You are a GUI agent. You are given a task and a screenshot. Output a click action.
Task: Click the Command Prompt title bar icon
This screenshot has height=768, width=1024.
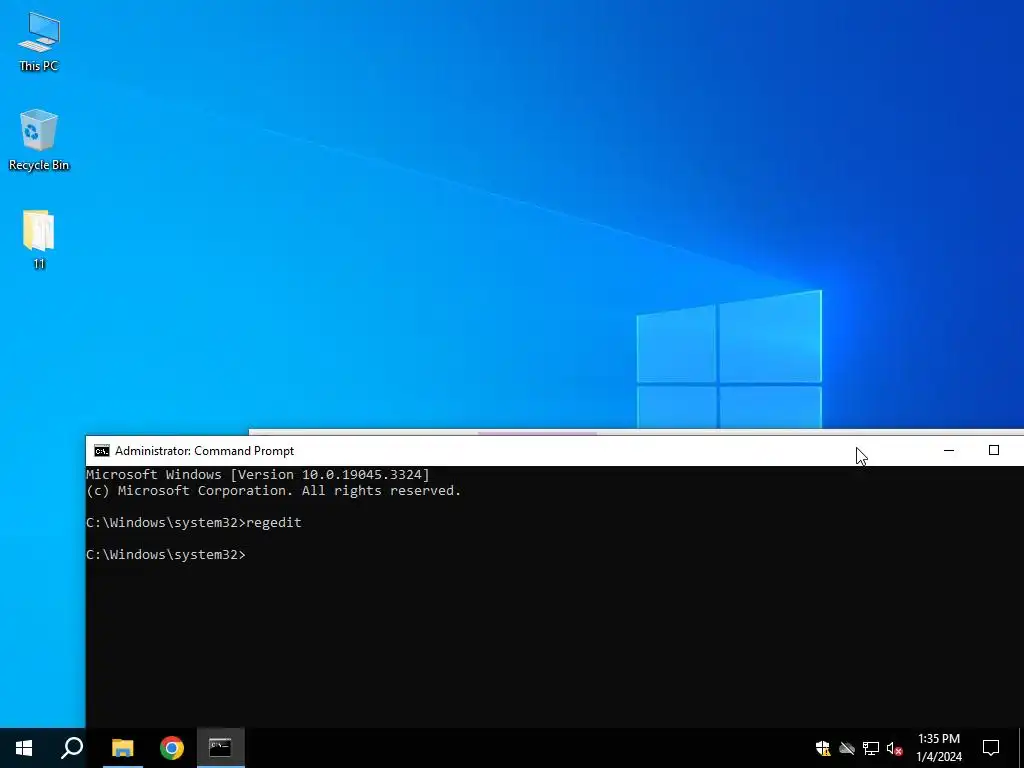[x=101, y=451]
